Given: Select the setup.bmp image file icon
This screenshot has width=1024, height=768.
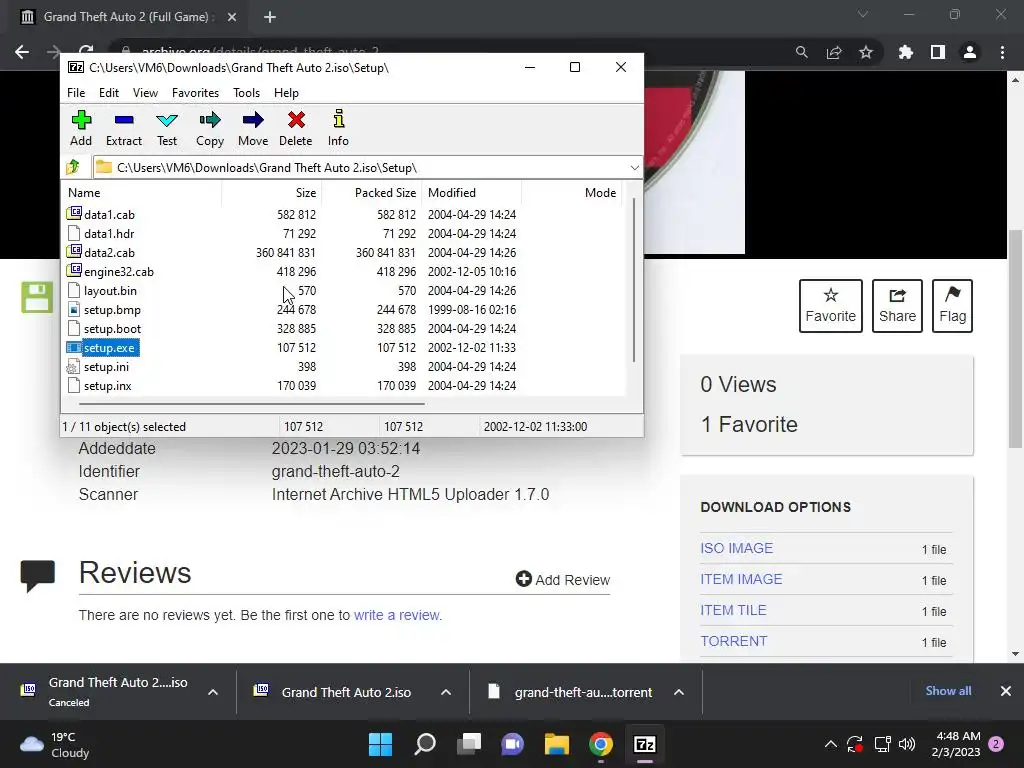Looking at the screenshot, I should point(74,310).
